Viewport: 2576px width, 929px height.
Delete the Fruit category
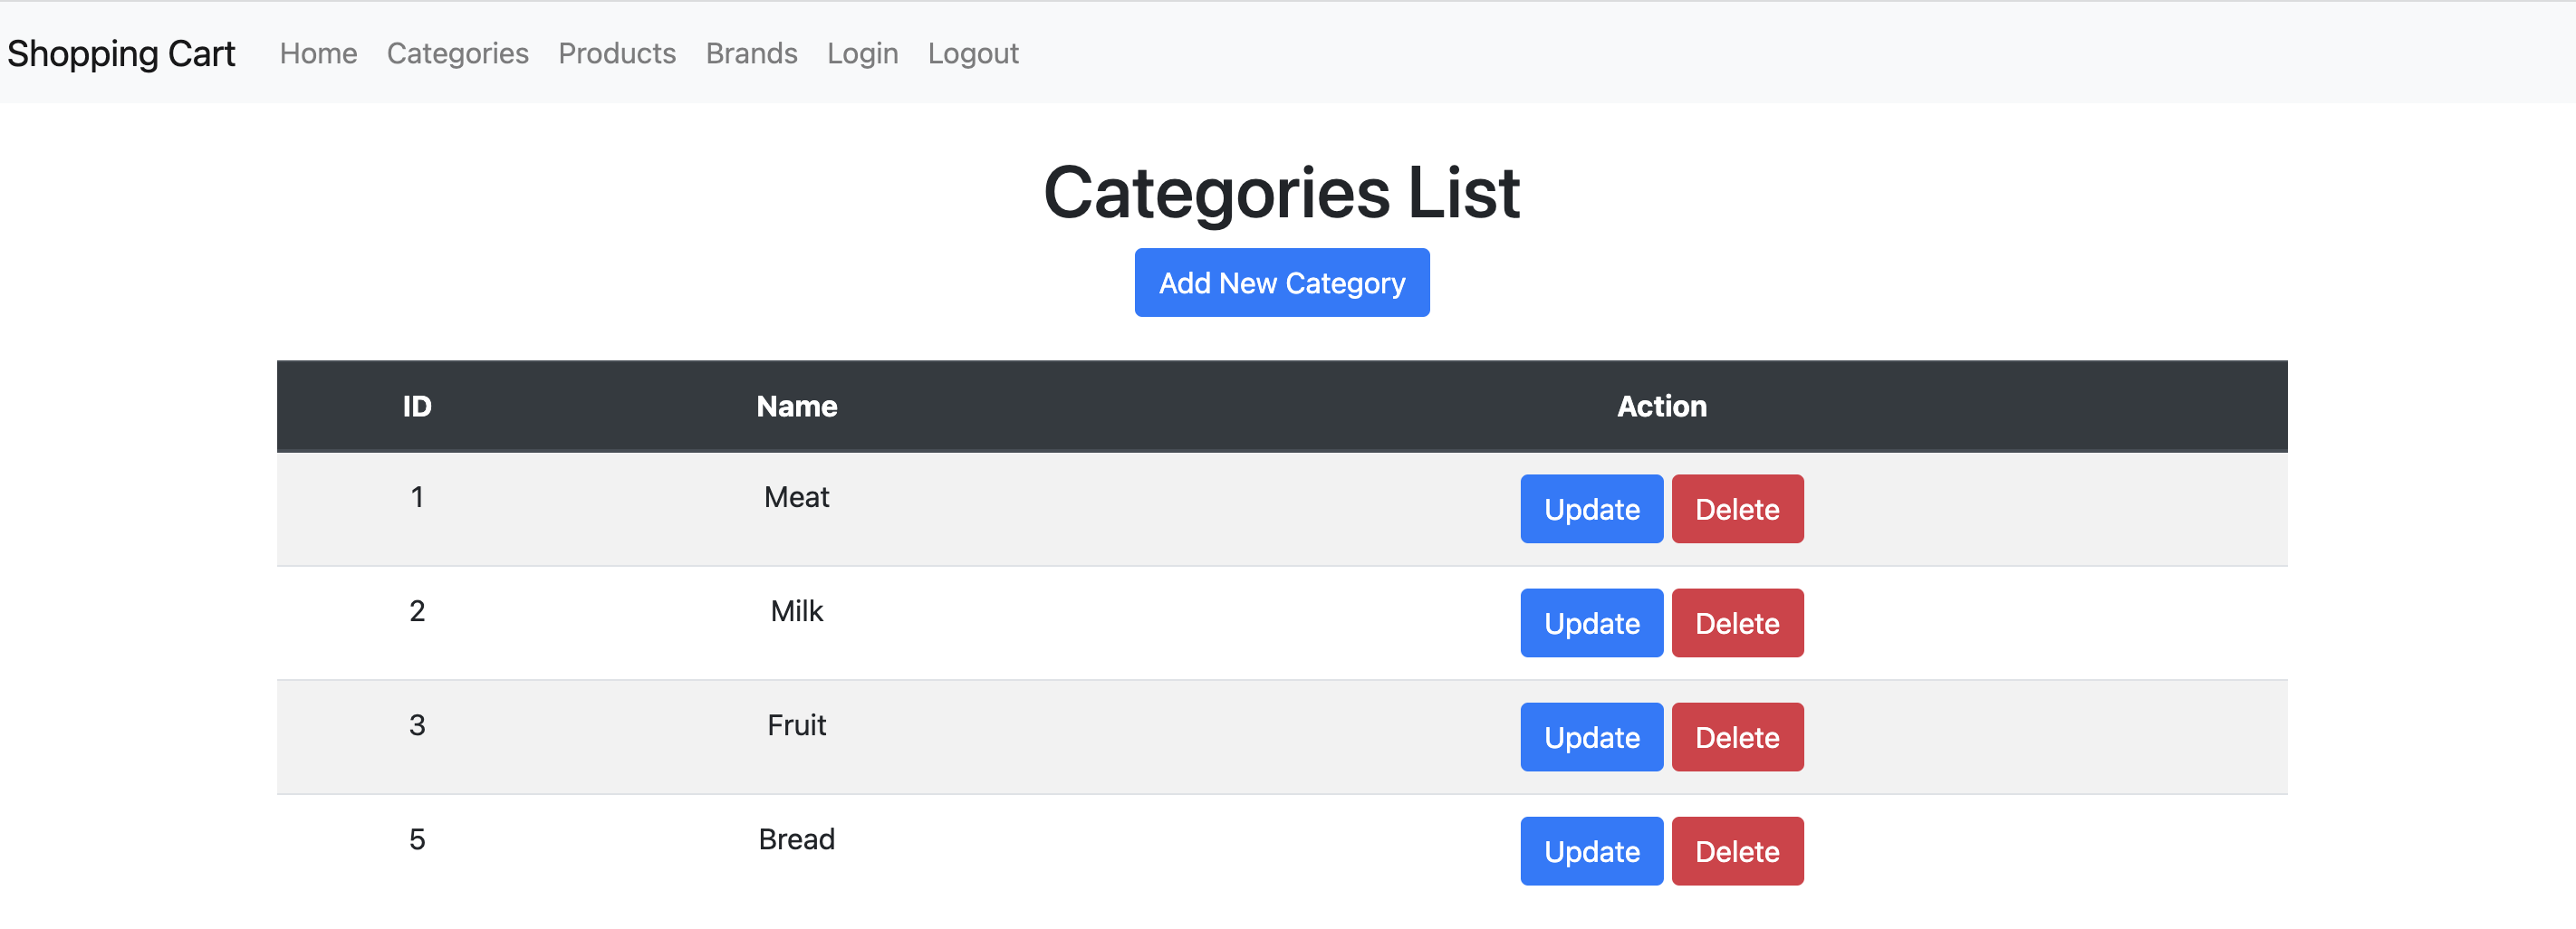[x=1737, y=737]
